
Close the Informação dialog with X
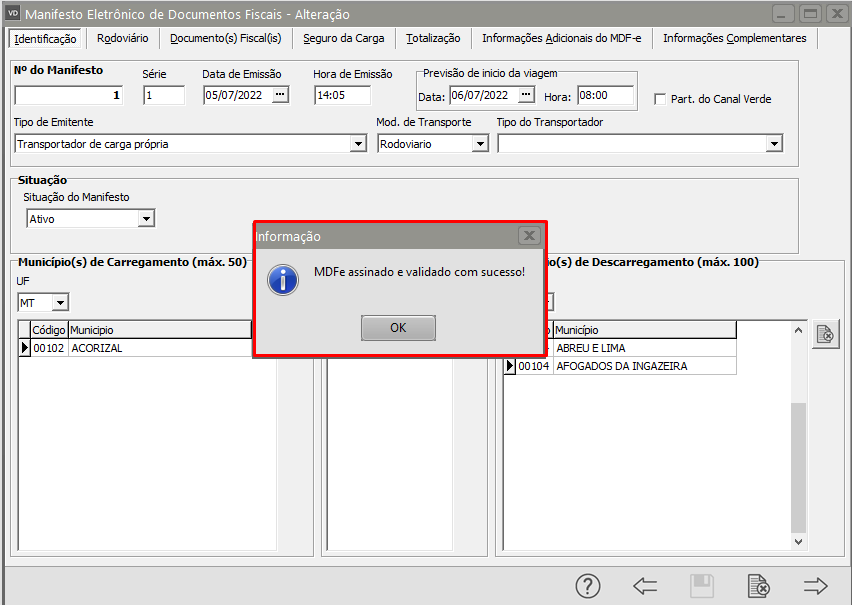[x=529, y=236]
